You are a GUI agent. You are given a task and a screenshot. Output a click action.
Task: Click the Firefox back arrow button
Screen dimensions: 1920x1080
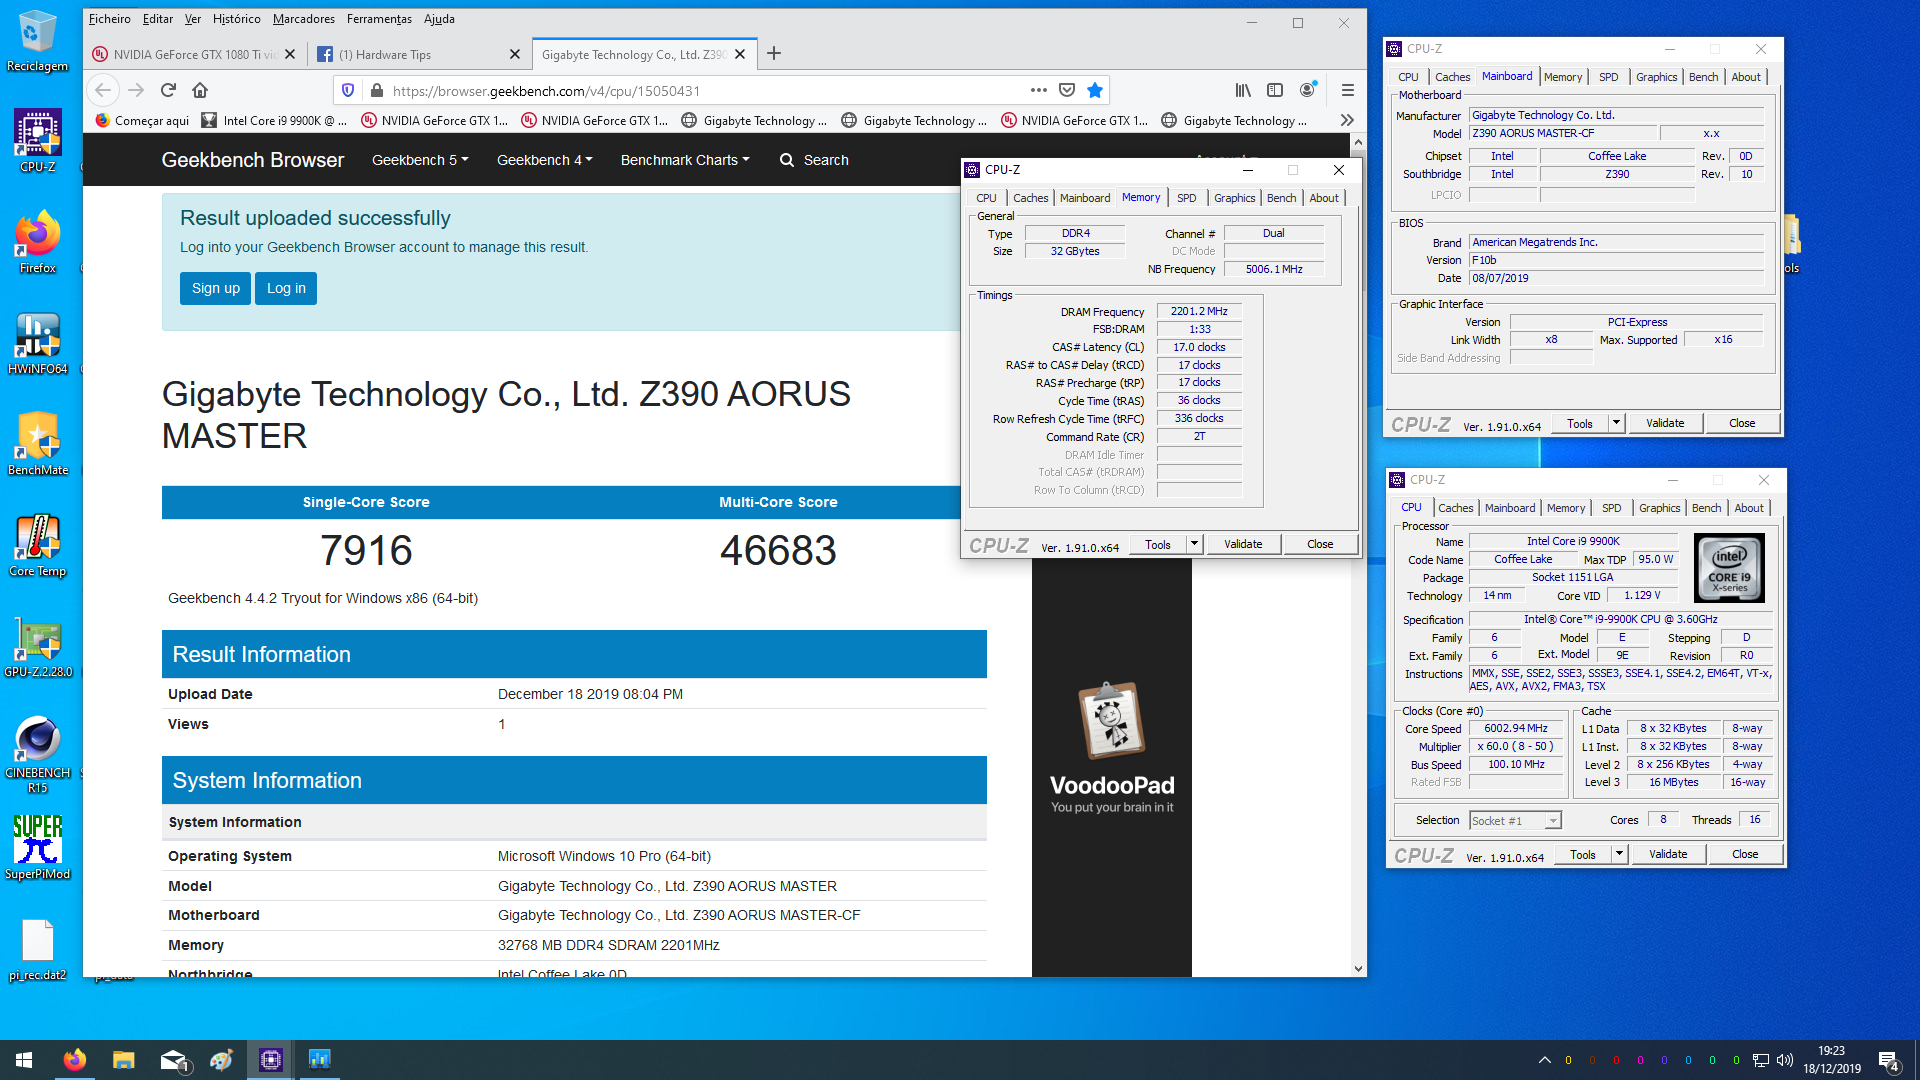[102, 90]
